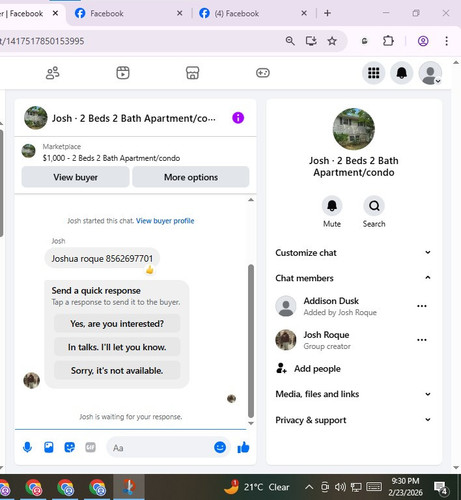Click More options button
This screenshot has width=461, height=500.
tap(191, 177)
